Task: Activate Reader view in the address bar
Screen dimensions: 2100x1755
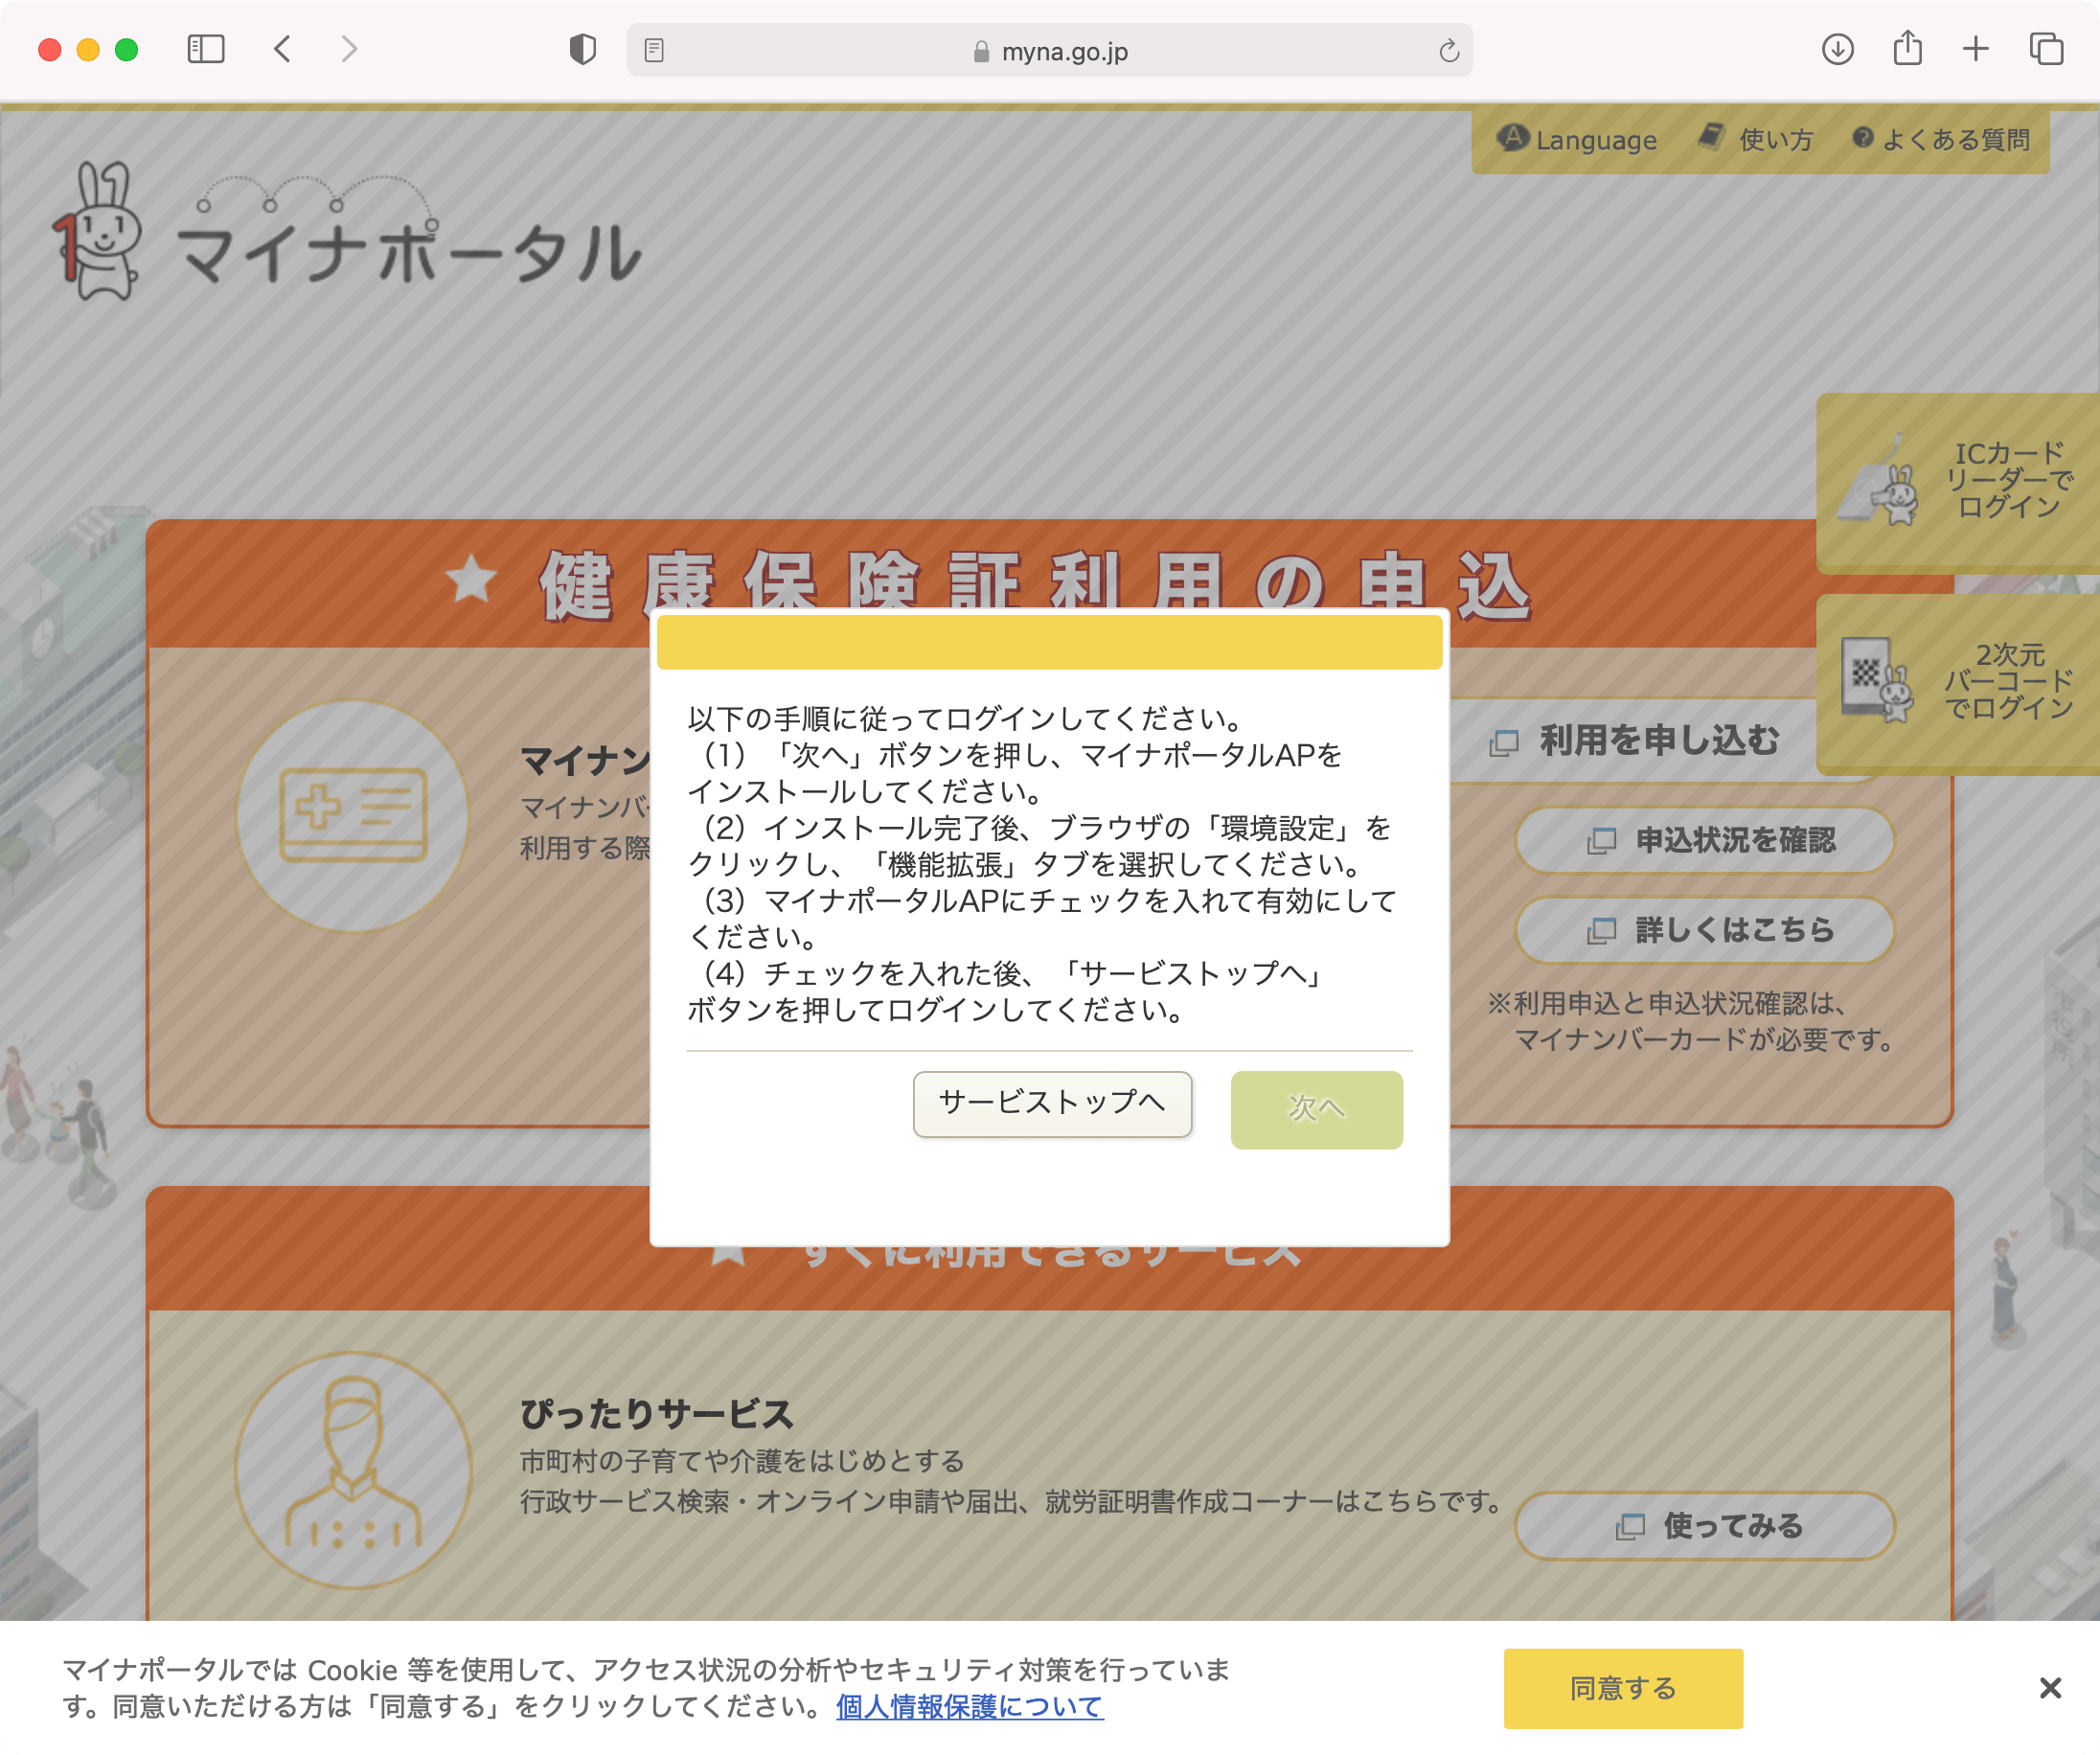Action: (655, 49)
